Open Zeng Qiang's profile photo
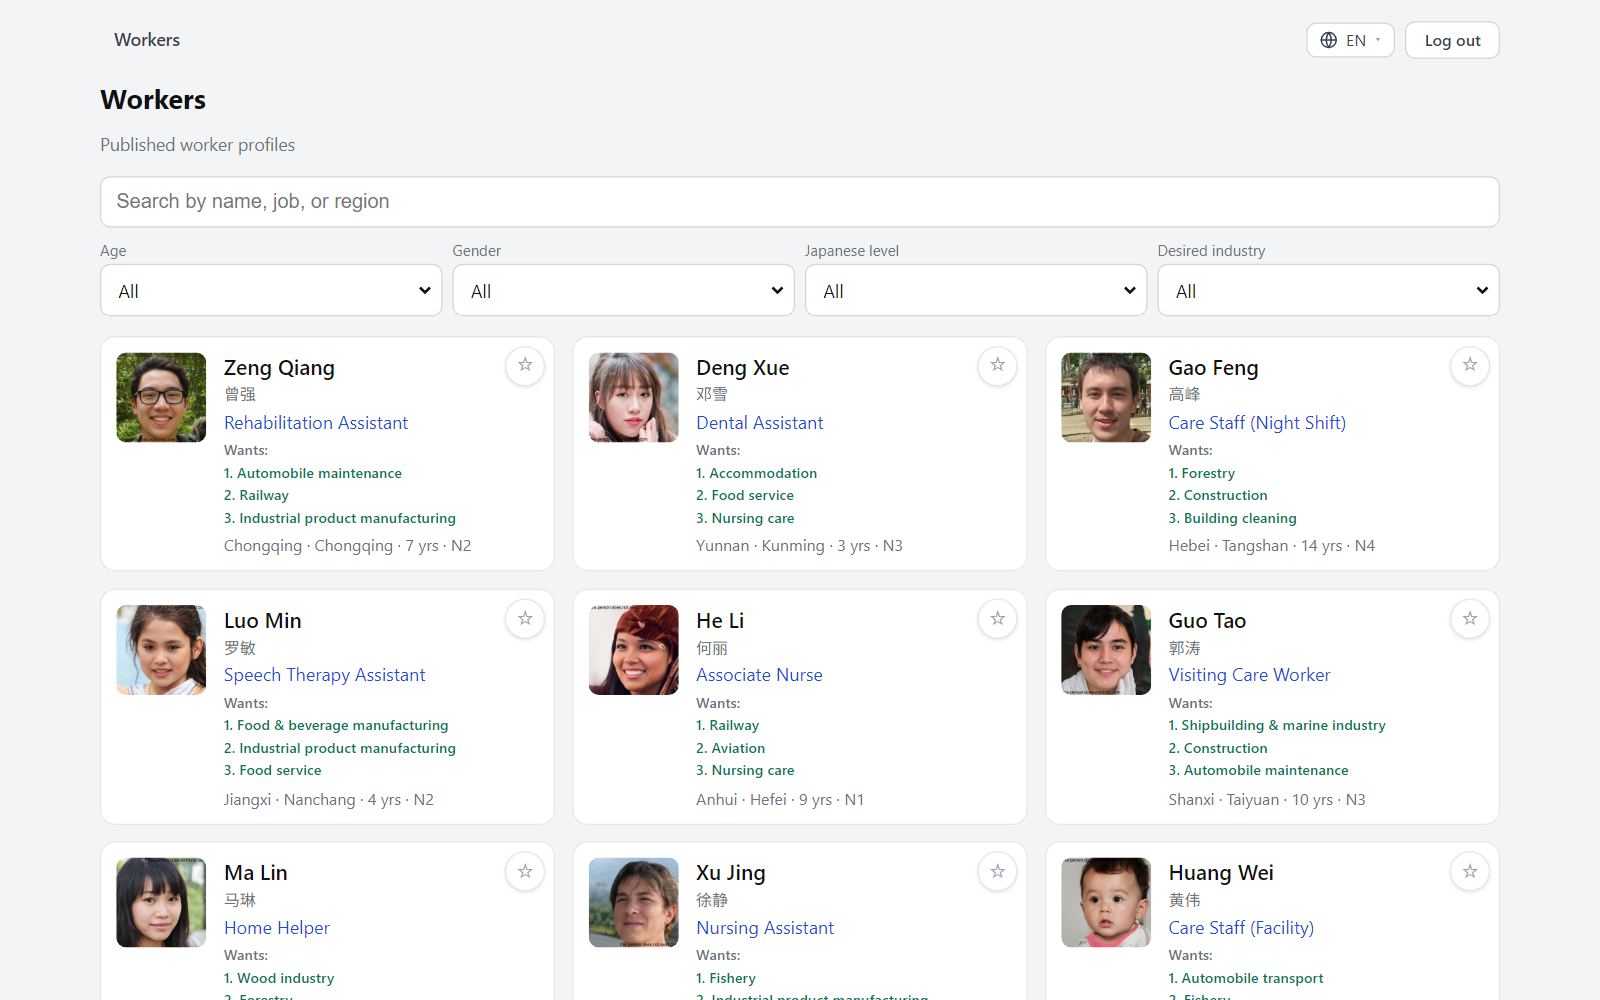The width and height of the screenshot is (1600, 1000). [161, 397]
